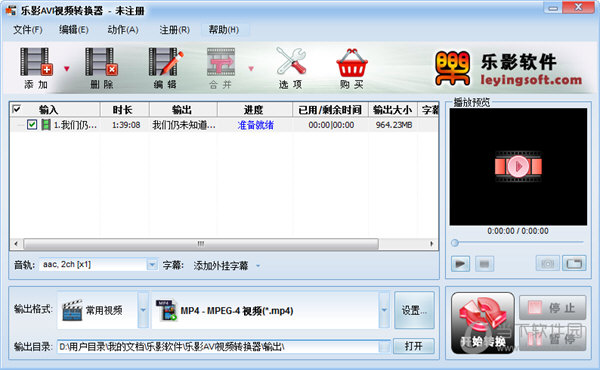
Task: Click the scroll right arrow of file list
Action: tap(432, 243)
